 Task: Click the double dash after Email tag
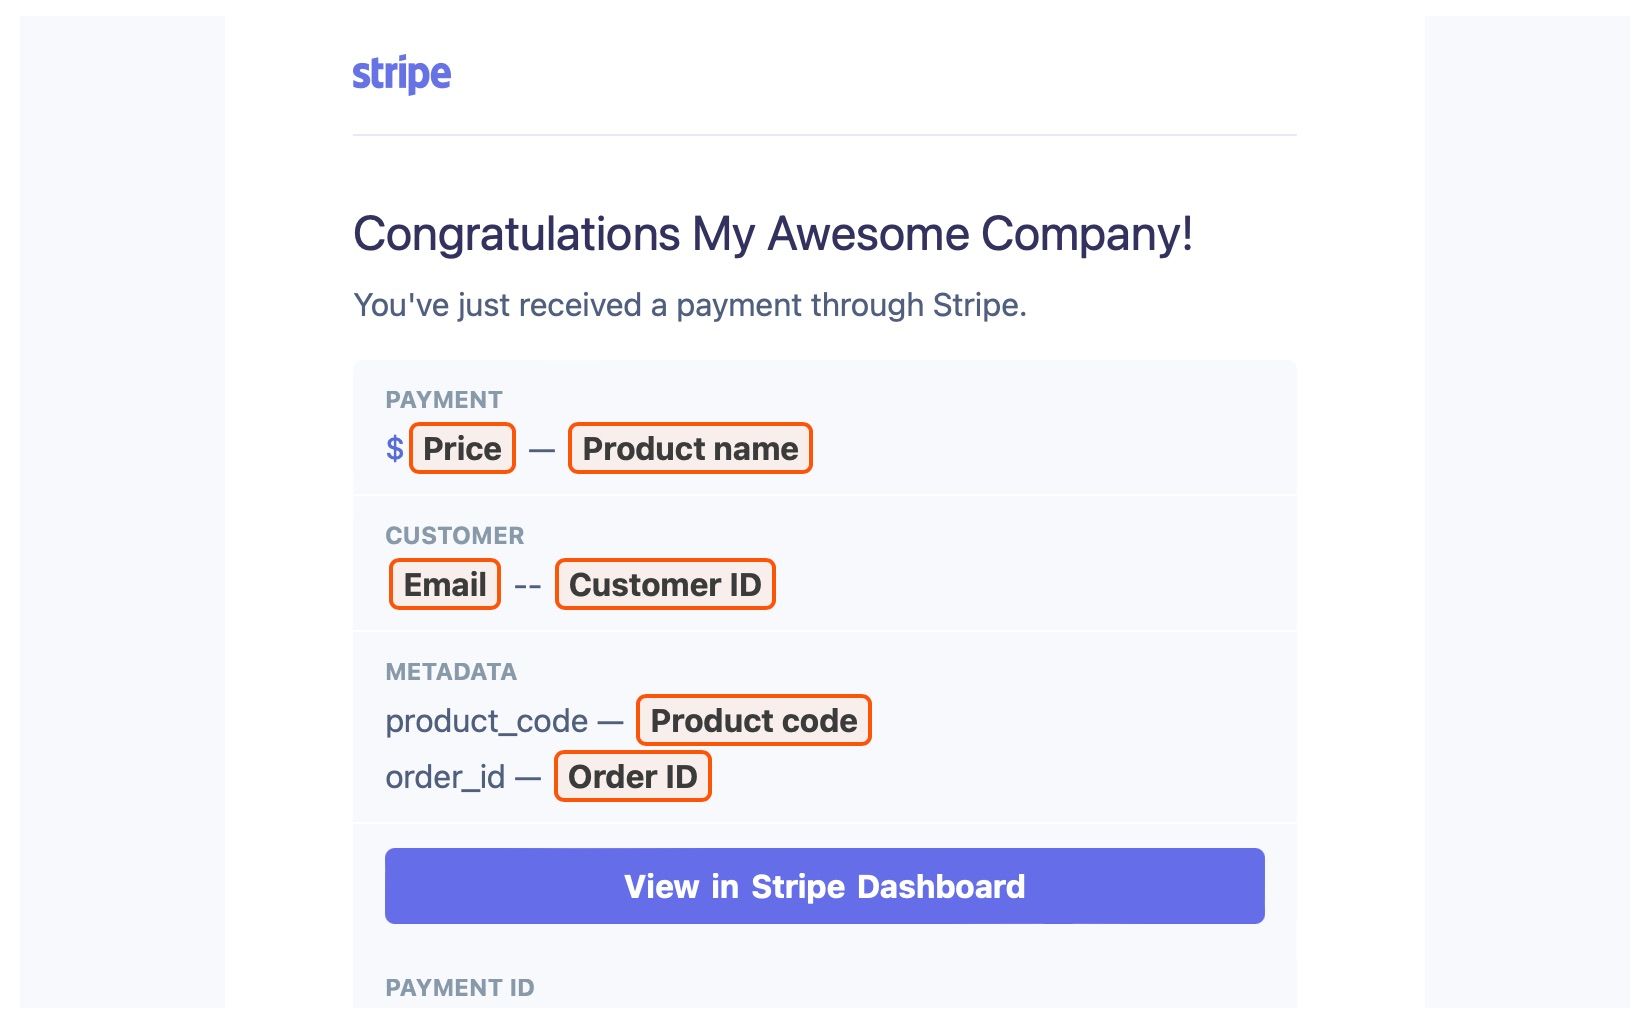[x=527, y=587]
